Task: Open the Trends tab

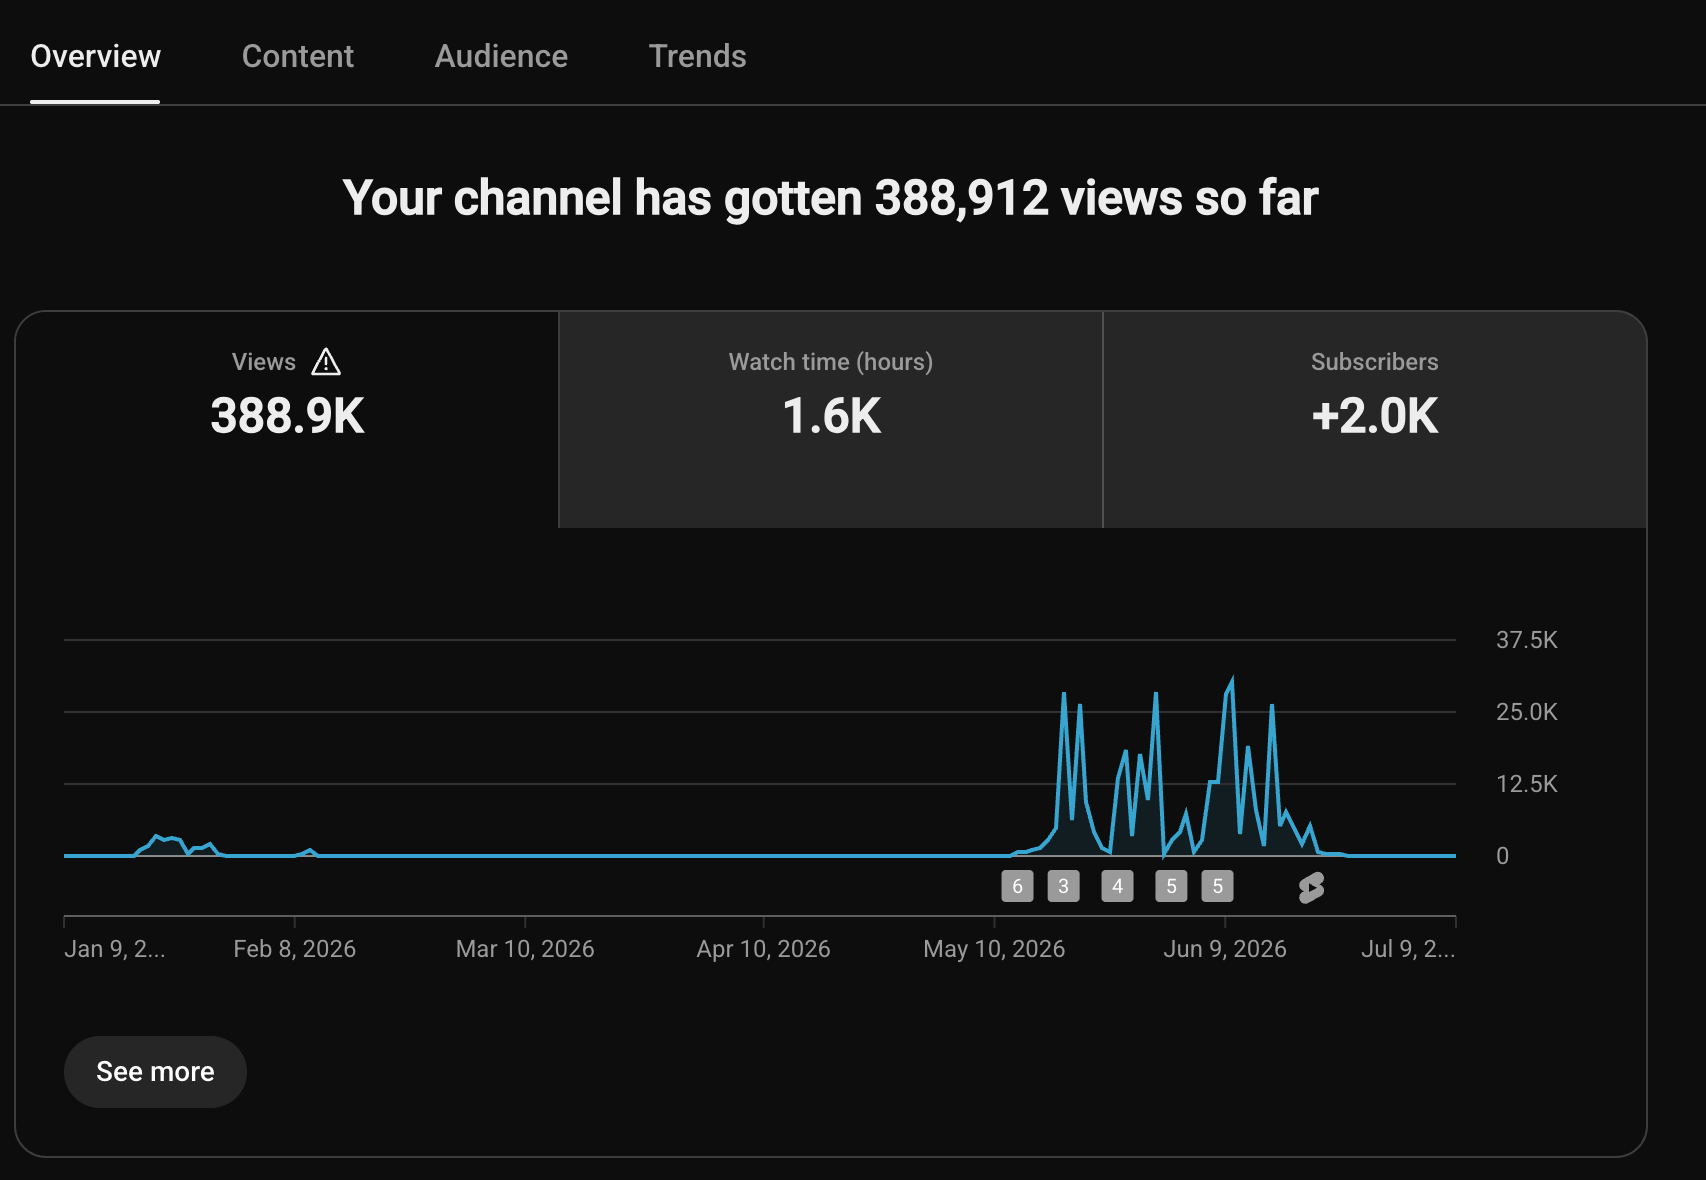Action: (697, 56)
